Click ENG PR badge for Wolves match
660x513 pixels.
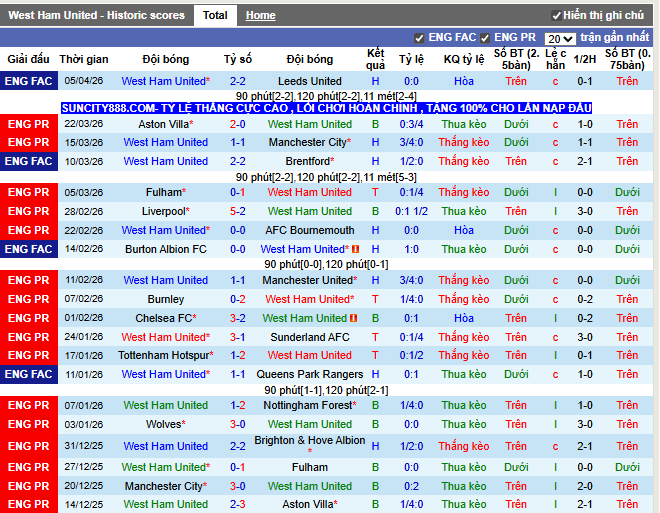coord(28,424)
